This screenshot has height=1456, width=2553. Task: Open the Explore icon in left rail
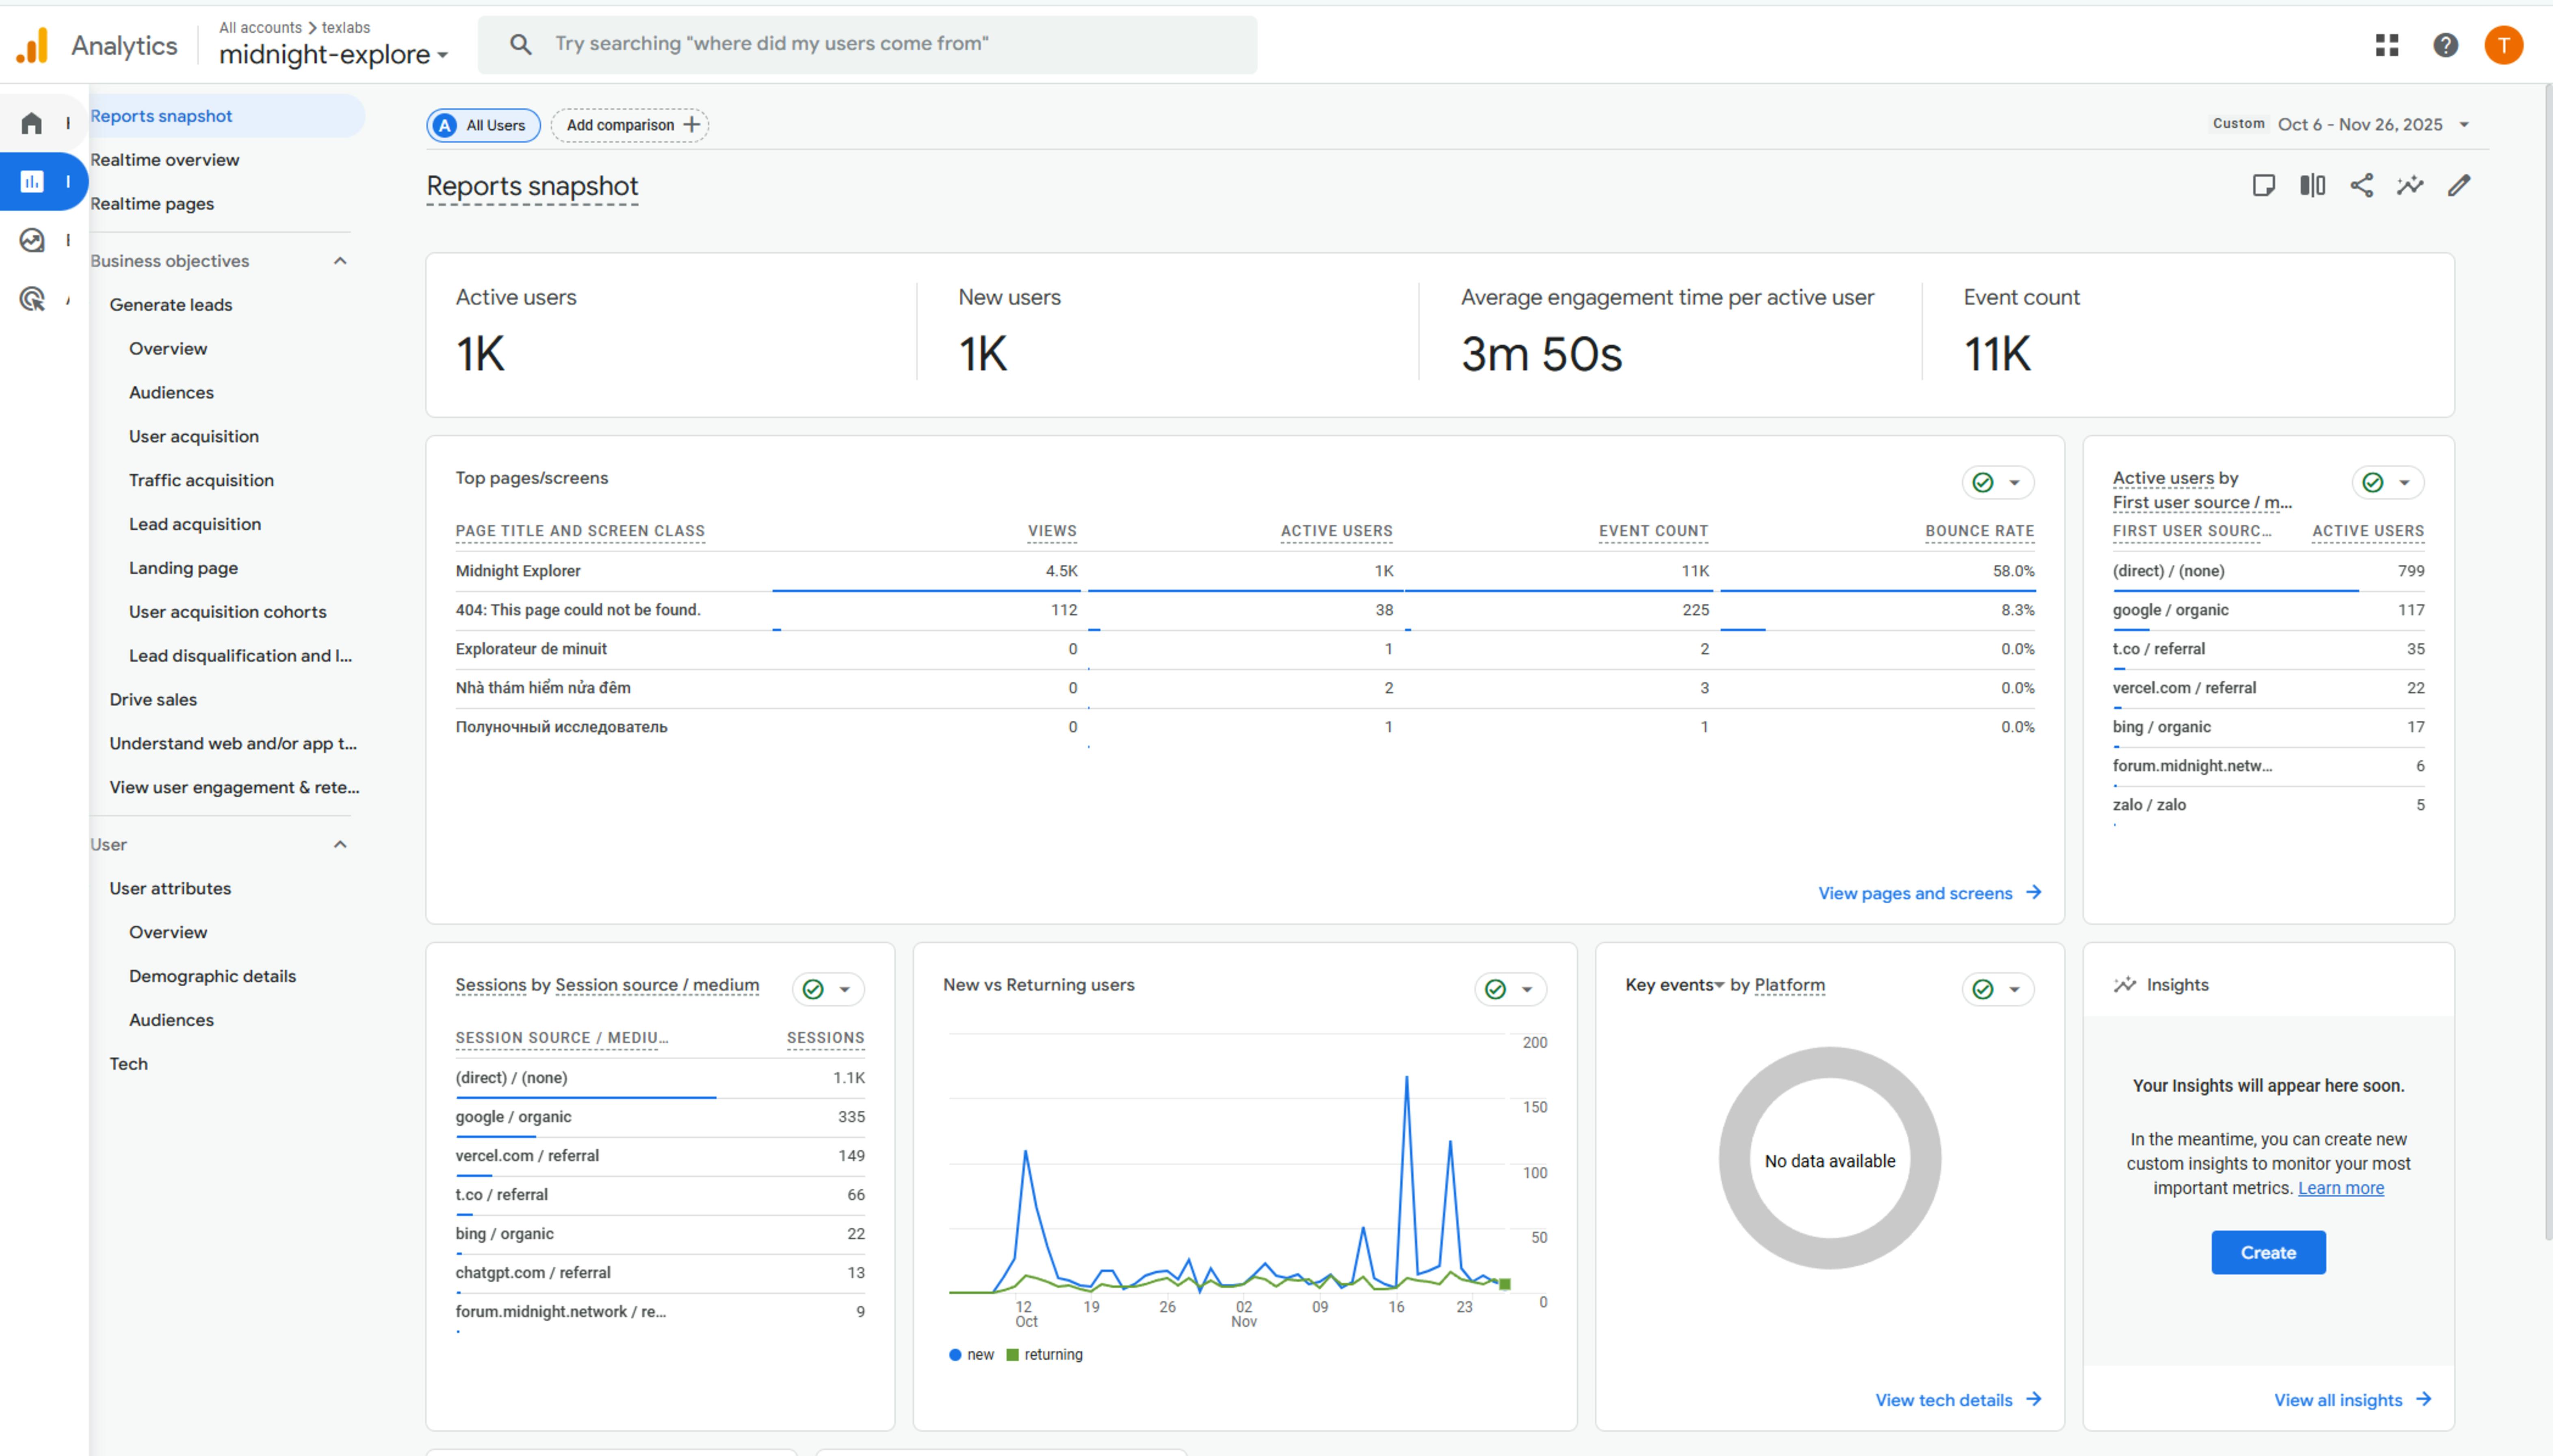click(x=32, y=240)
